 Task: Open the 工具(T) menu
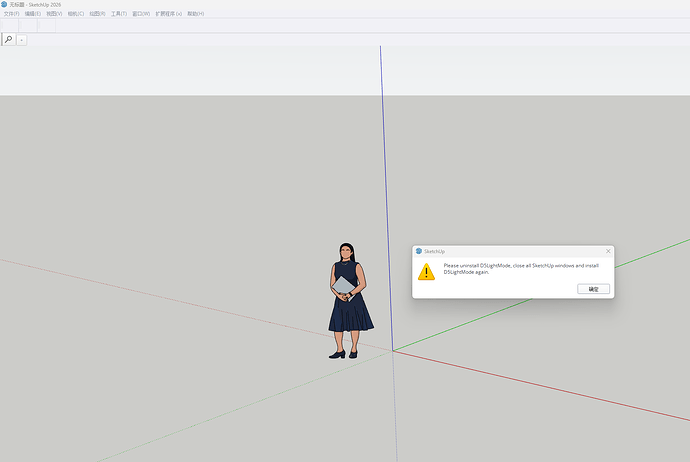pyautogui.click(x=119, y=14)
